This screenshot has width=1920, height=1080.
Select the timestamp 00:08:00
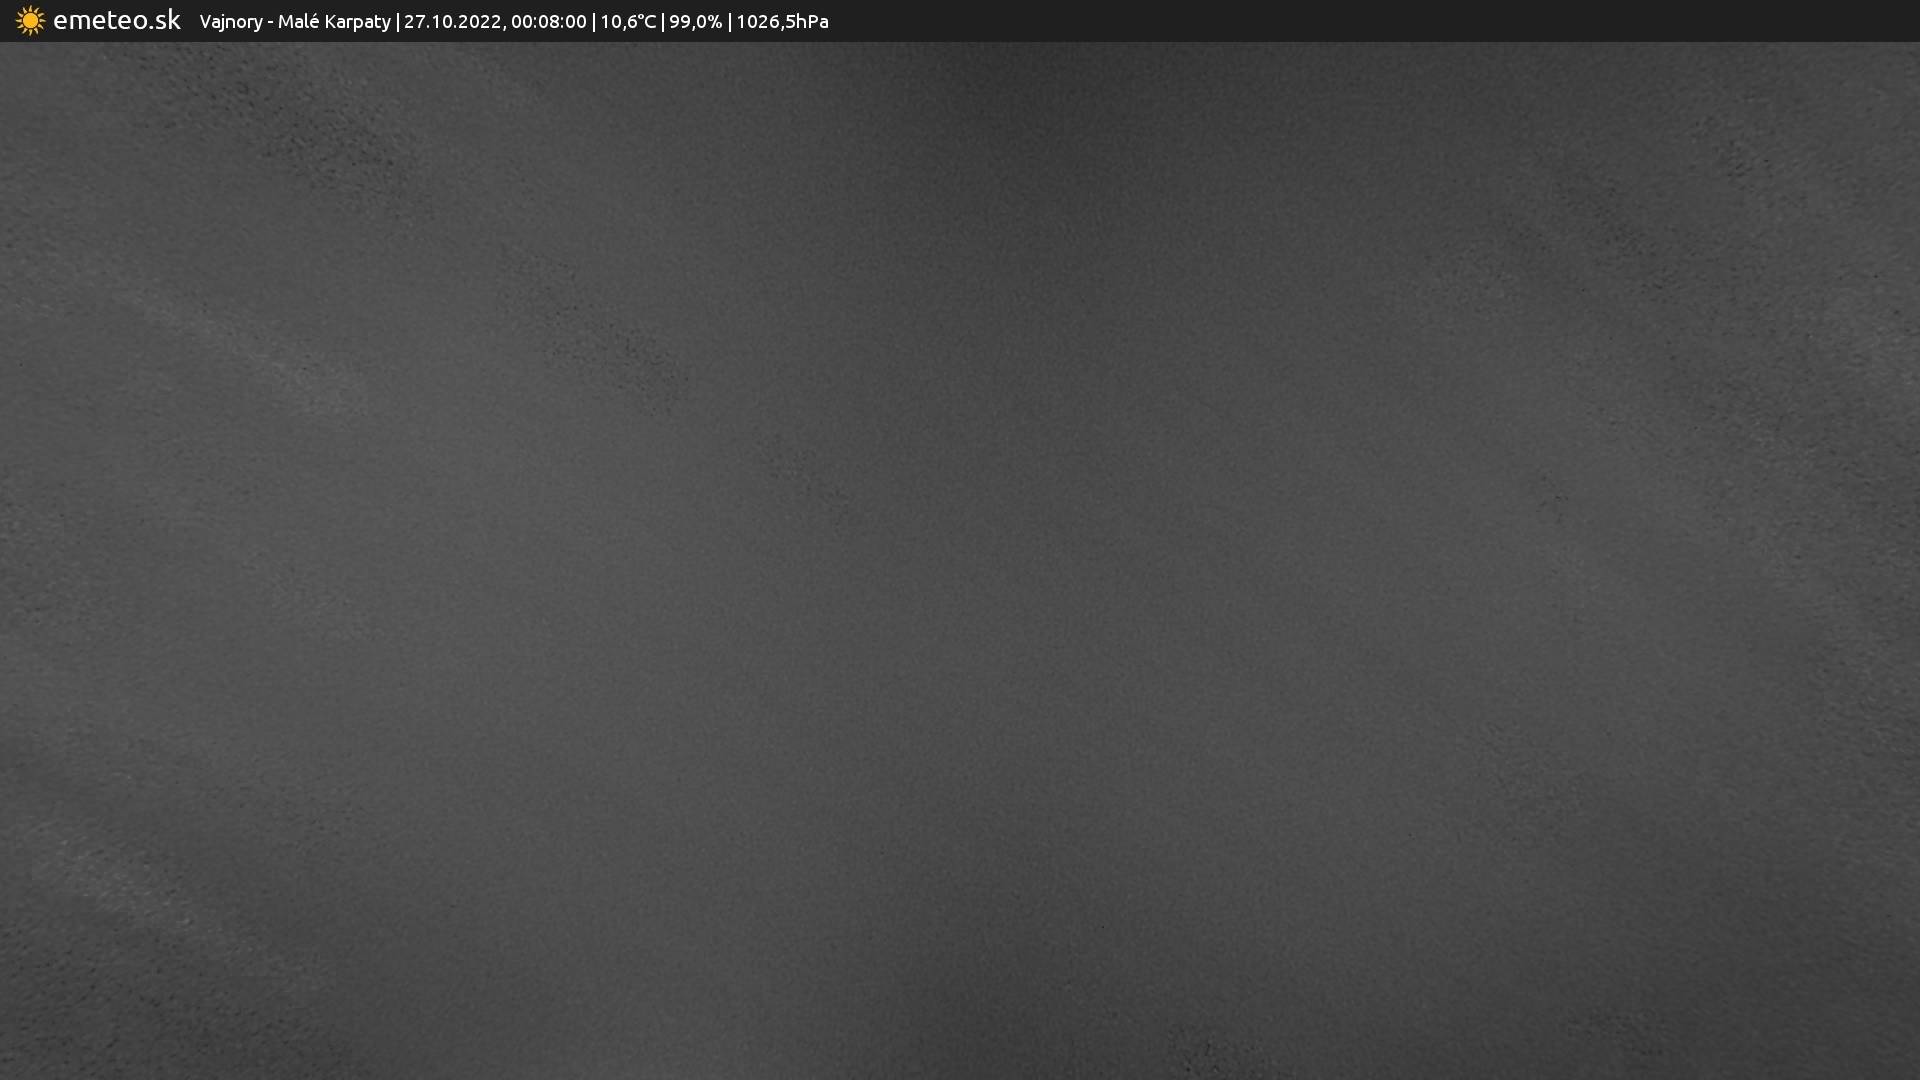pos(548,22)
